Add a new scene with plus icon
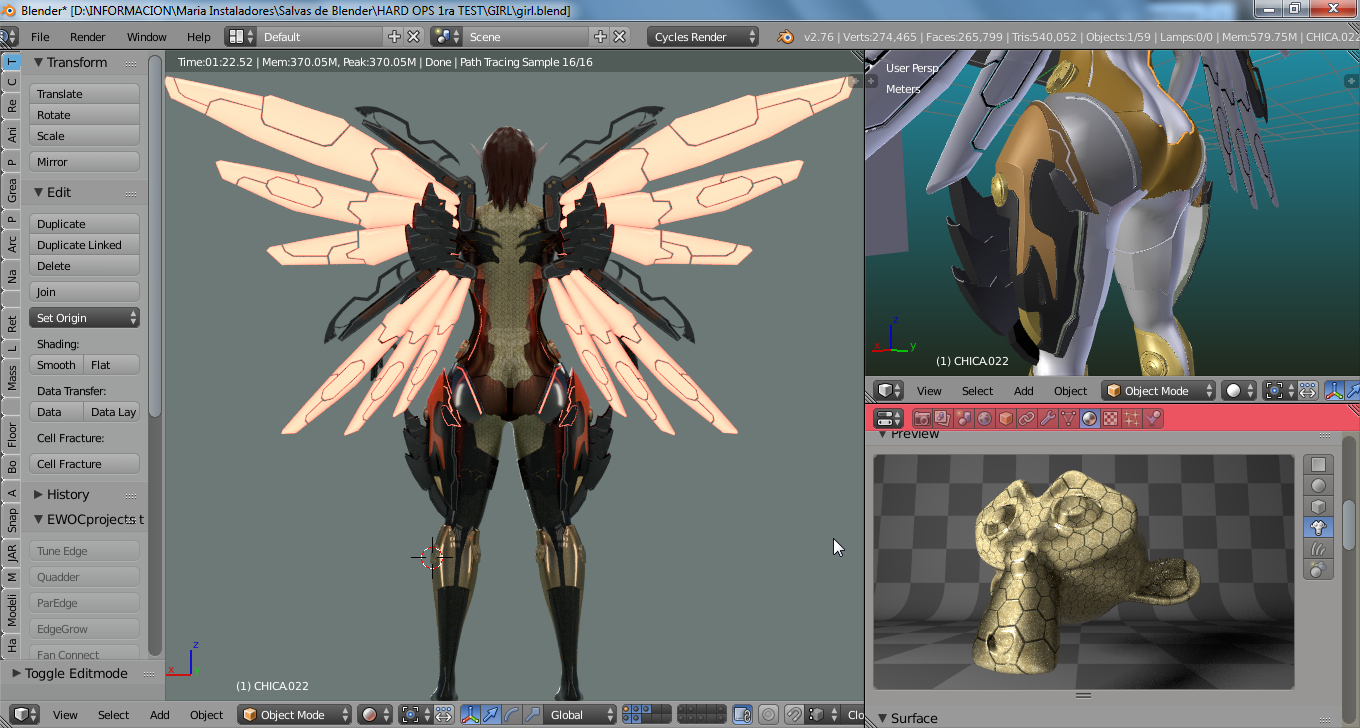The image size is (1360, 728). [x=600, y=37]
